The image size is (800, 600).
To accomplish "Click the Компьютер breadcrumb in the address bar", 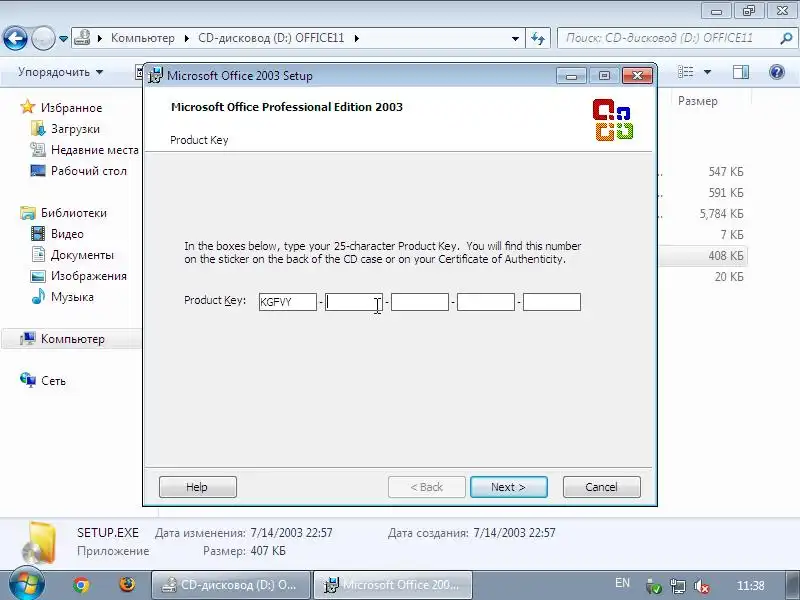I will pos(142,38).
